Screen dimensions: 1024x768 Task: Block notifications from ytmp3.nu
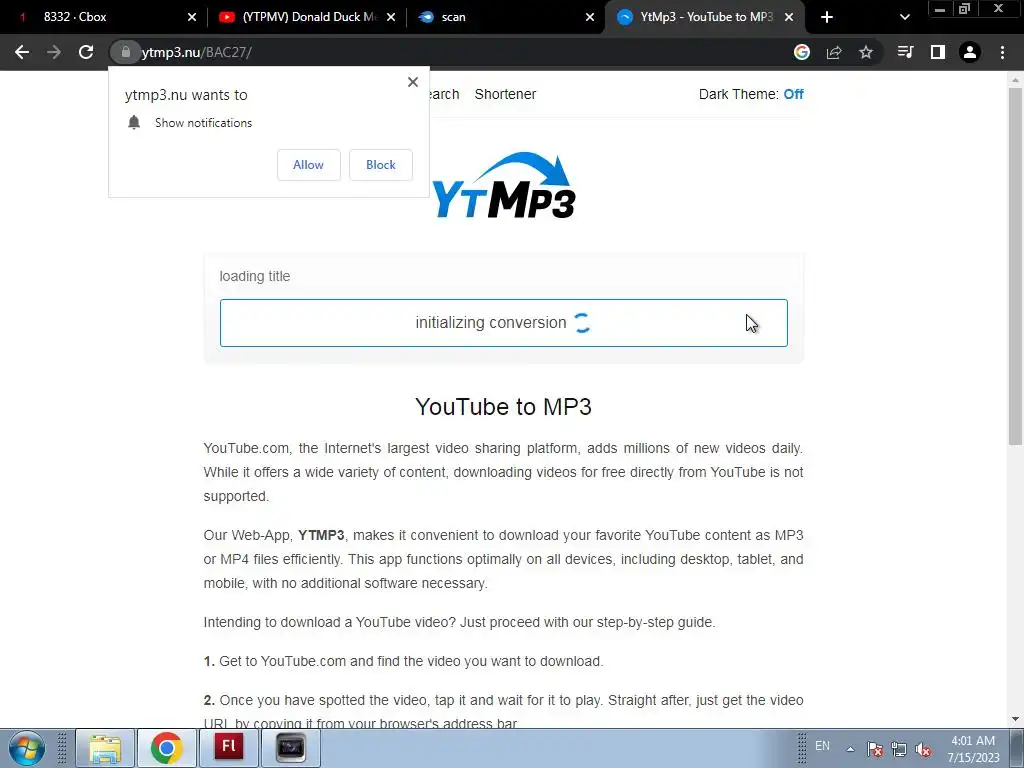point(381,165)
